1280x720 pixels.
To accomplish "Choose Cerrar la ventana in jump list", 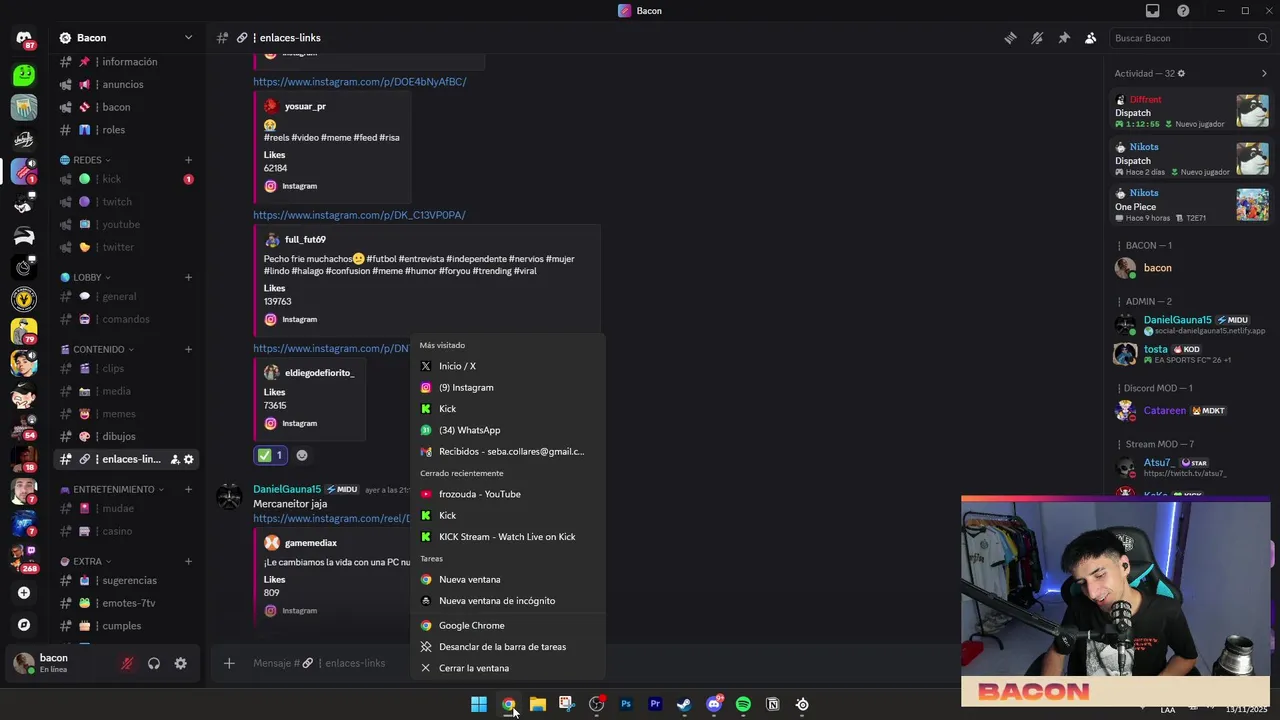I will point(508,668).
